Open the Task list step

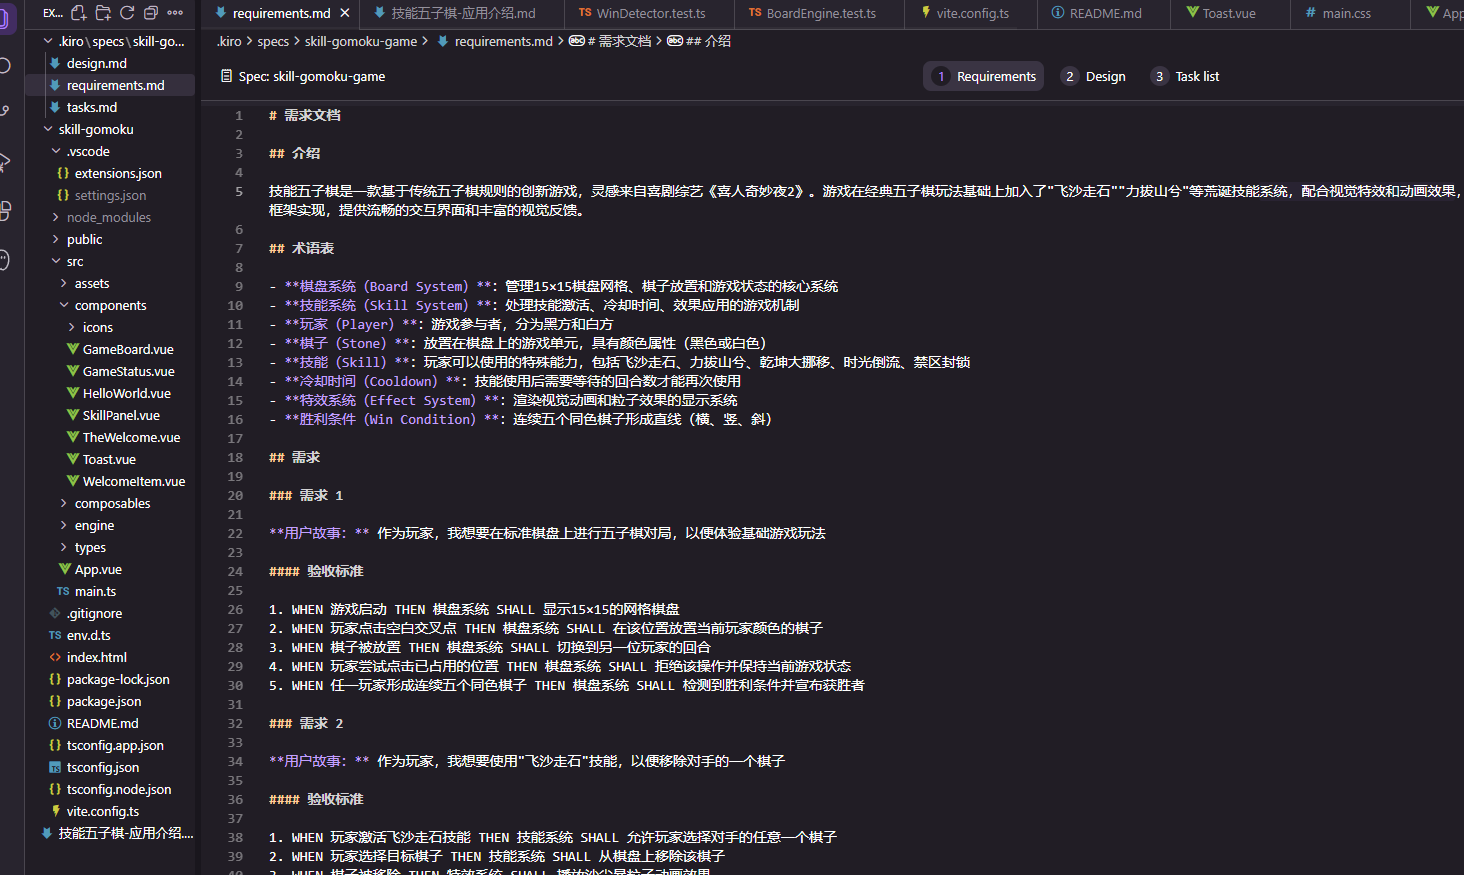(x=1185, y=76)
